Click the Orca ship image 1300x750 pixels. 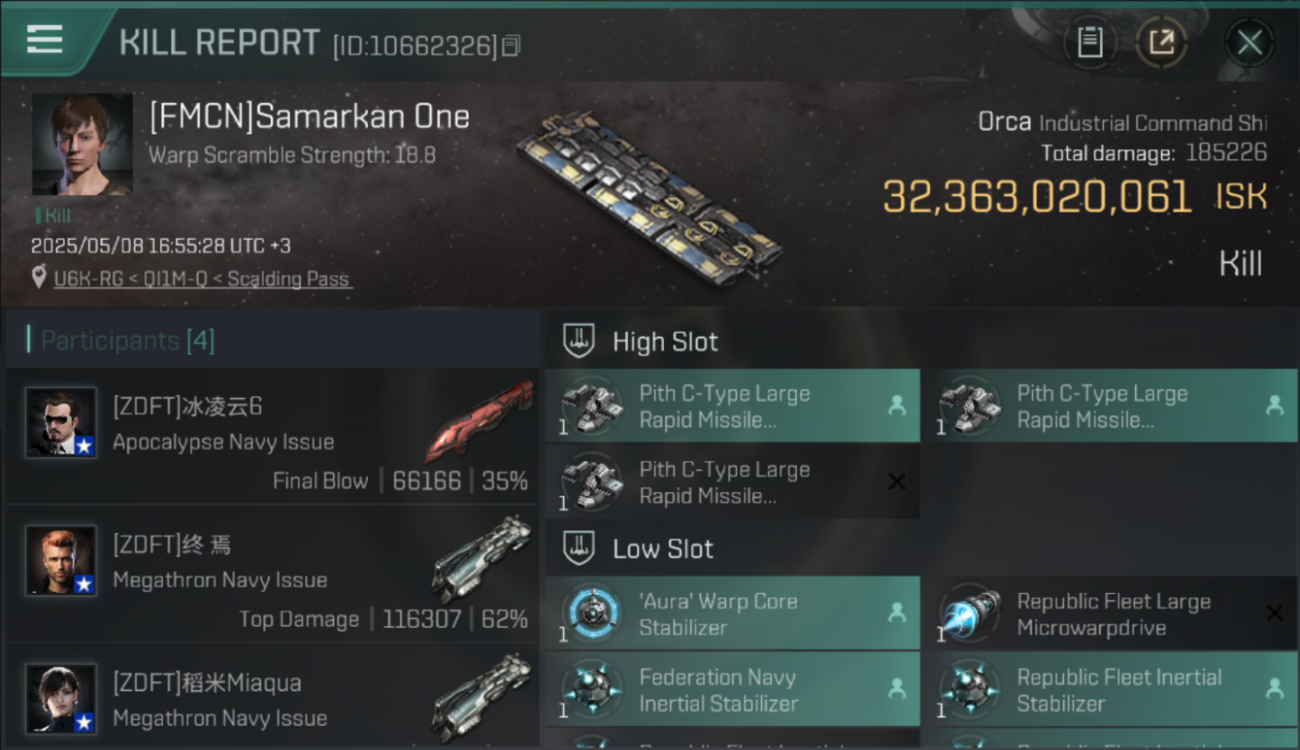click(x=650, y=196)
